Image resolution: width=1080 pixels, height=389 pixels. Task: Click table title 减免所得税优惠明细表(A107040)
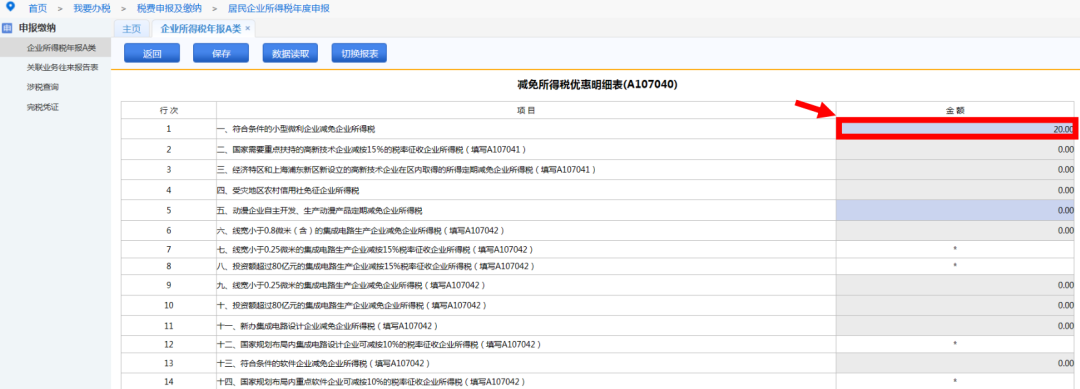597,85
